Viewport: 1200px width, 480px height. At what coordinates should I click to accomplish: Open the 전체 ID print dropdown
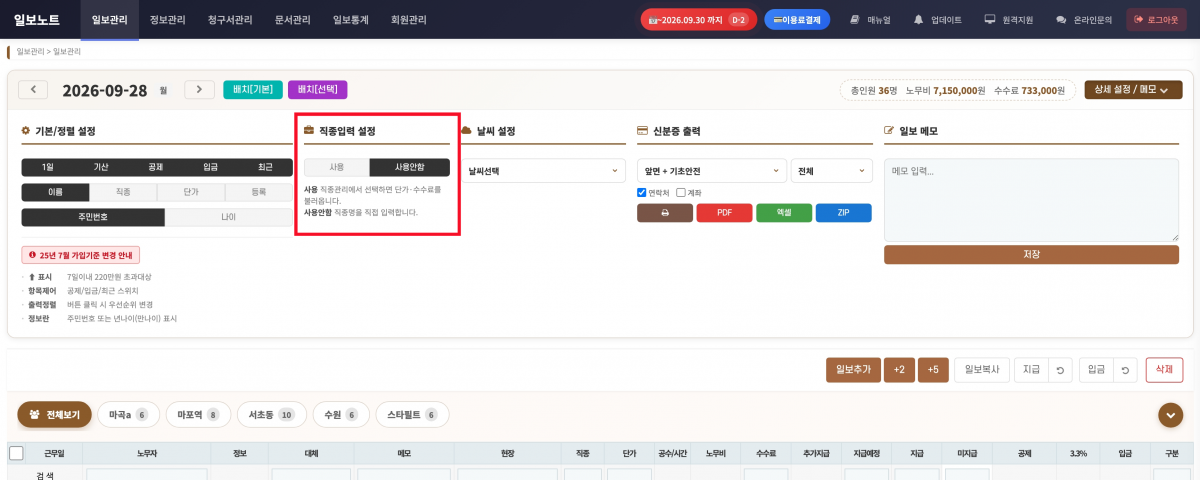coord(832,171)
